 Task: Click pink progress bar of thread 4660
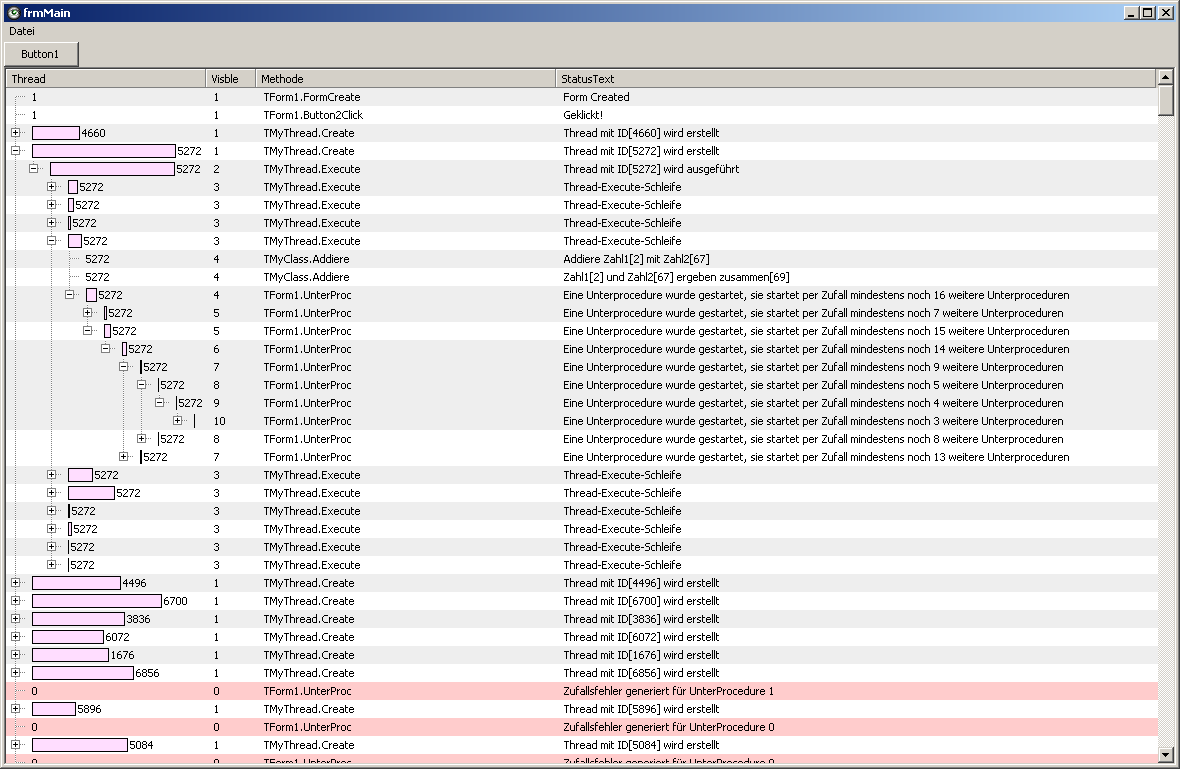pyautogui.click(x=56, y=133)
